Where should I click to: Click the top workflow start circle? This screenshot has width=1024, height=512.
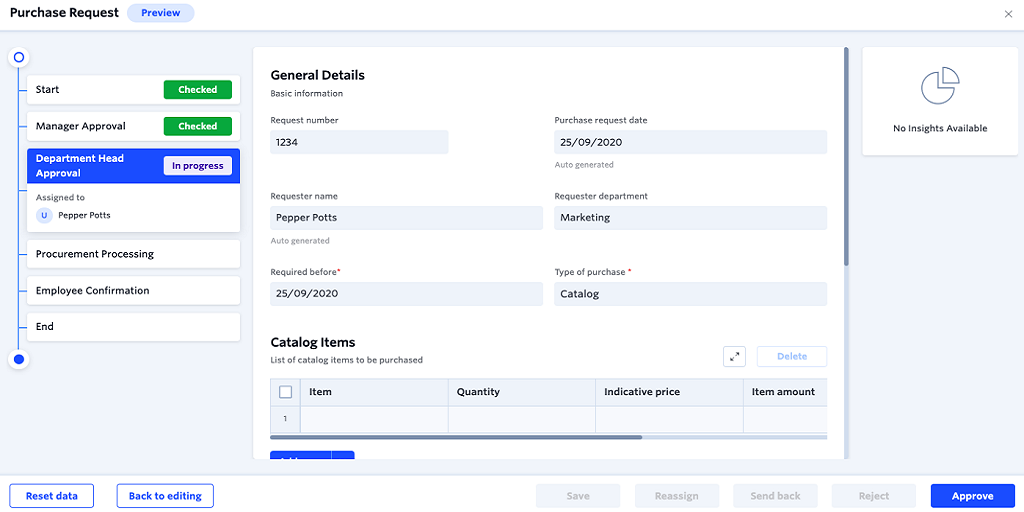pyautogui.click(x=18, y=57)
